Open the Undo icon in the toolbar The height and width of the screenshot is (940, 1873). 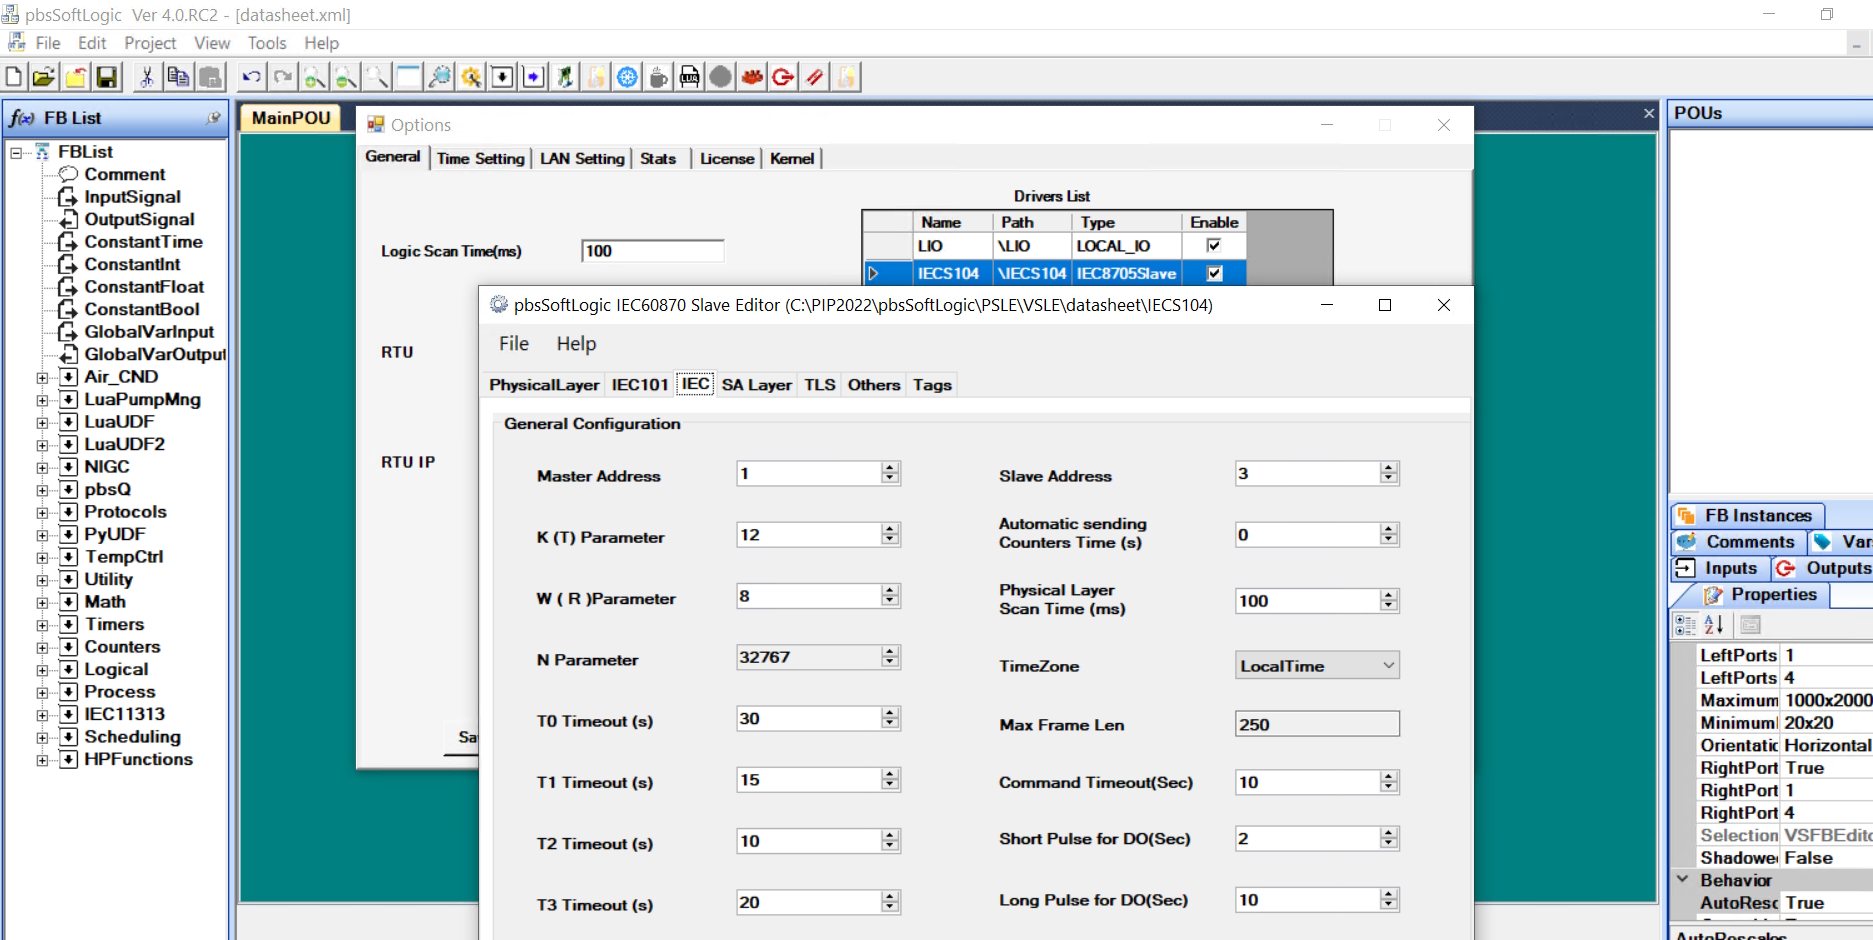point(251,76)
